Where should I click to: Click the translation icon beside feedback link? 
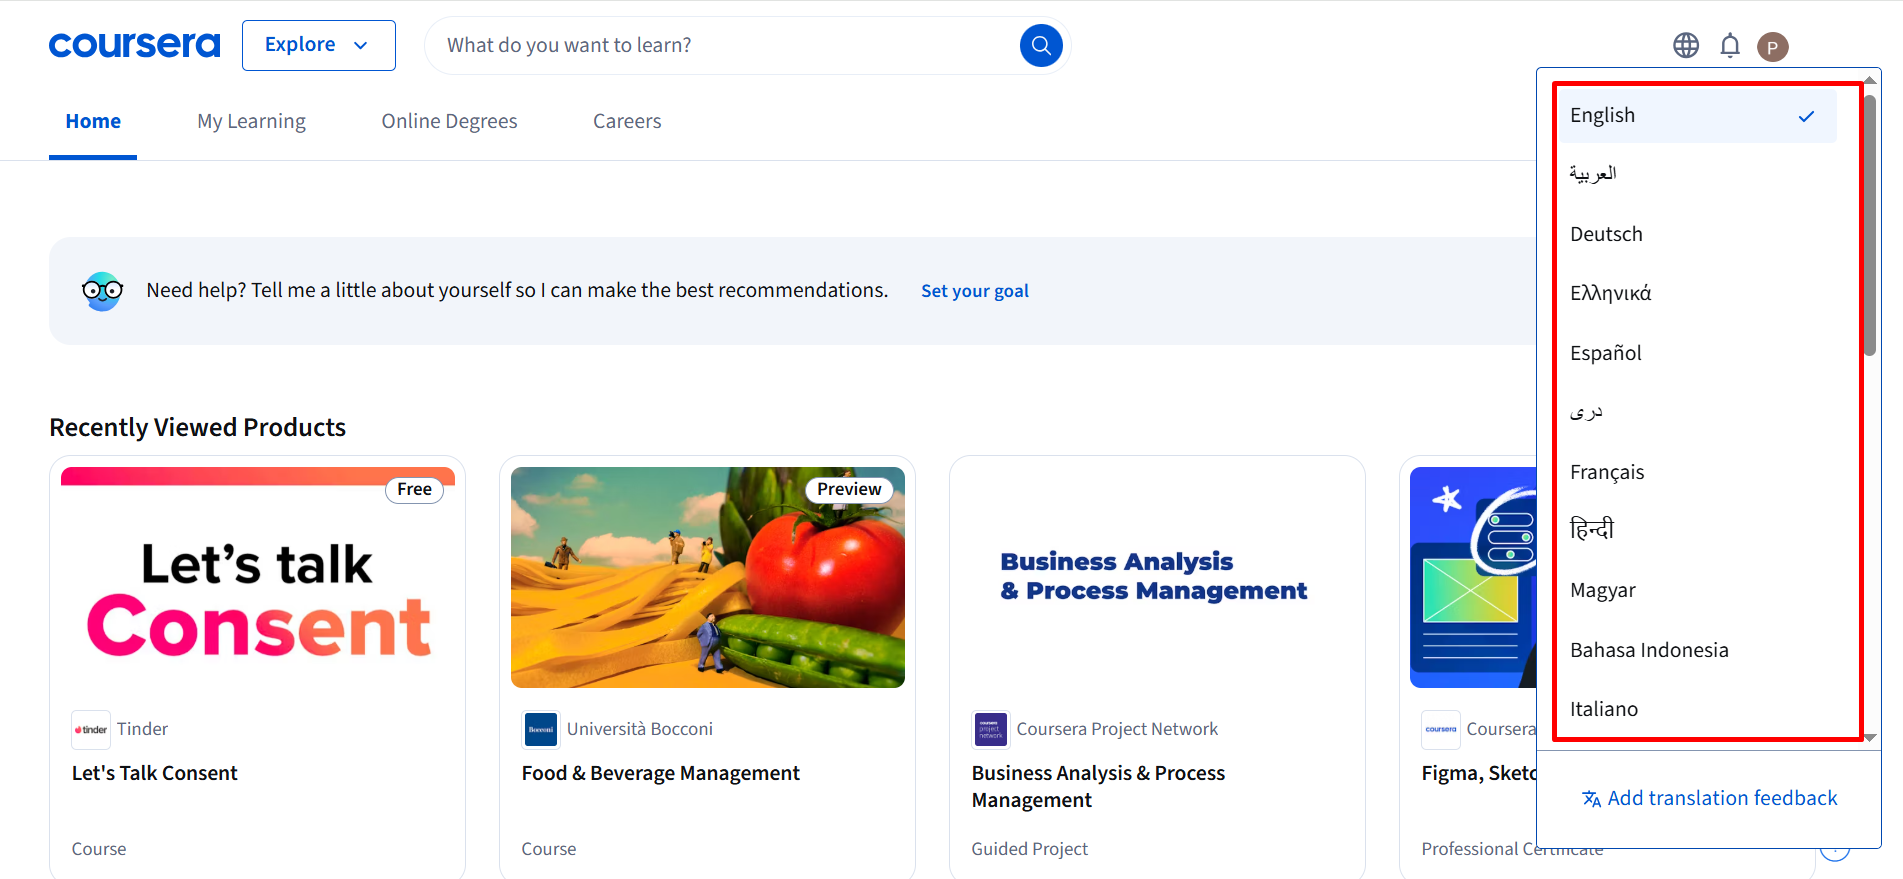click(x=1591, y=798)
